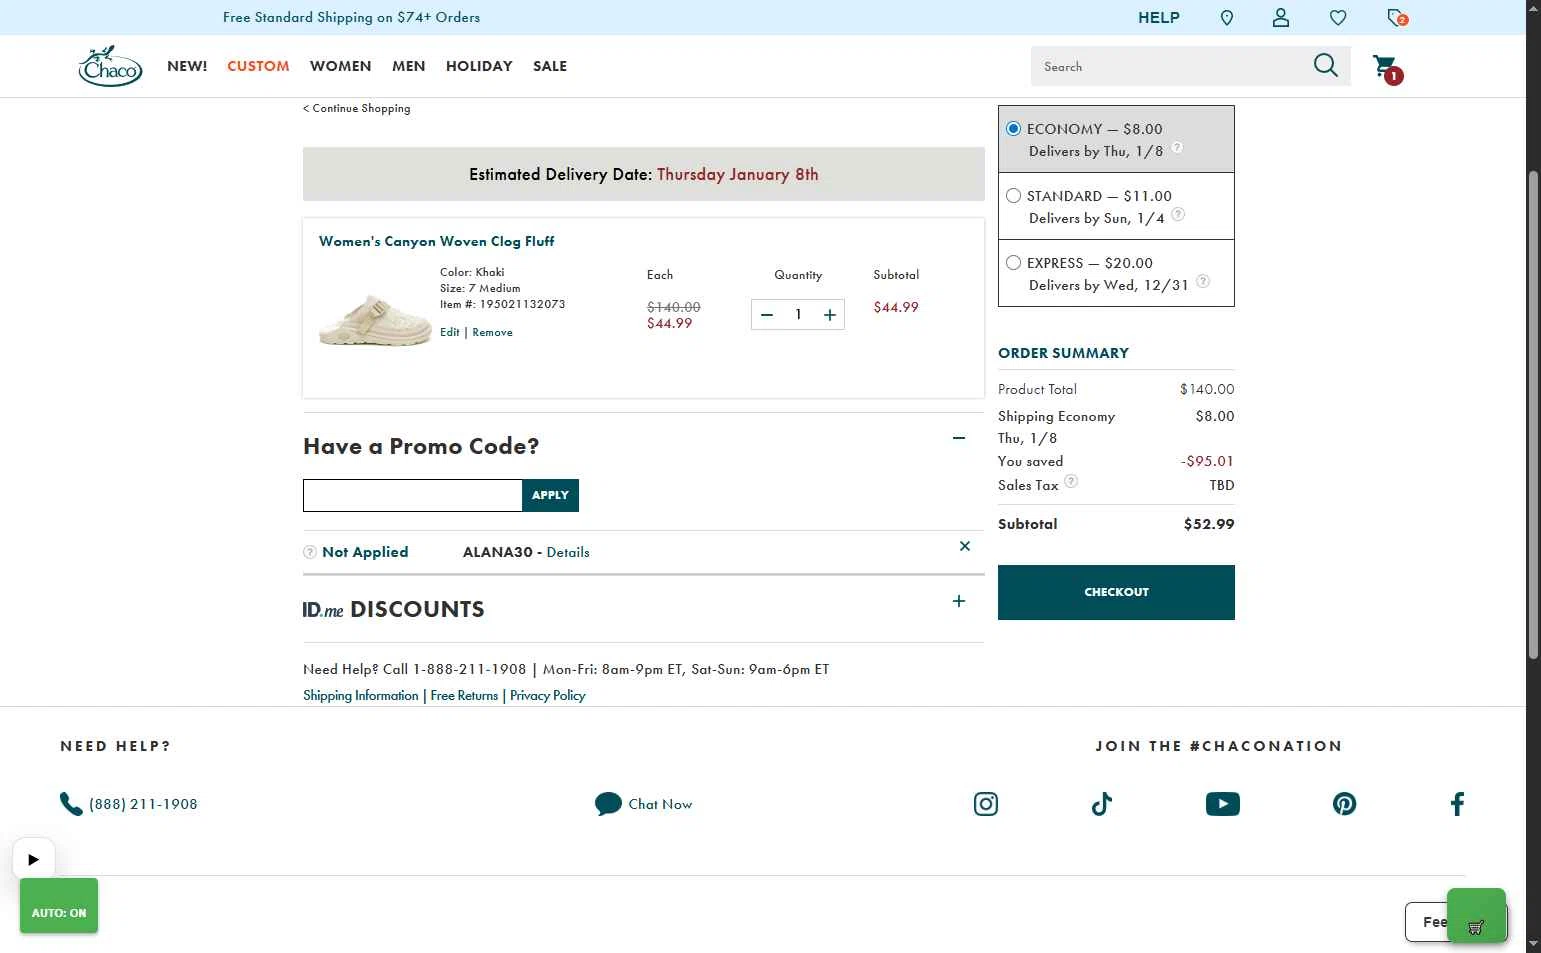Open Free Returns link
1541x953 pixels.
(x=464, y=695)
